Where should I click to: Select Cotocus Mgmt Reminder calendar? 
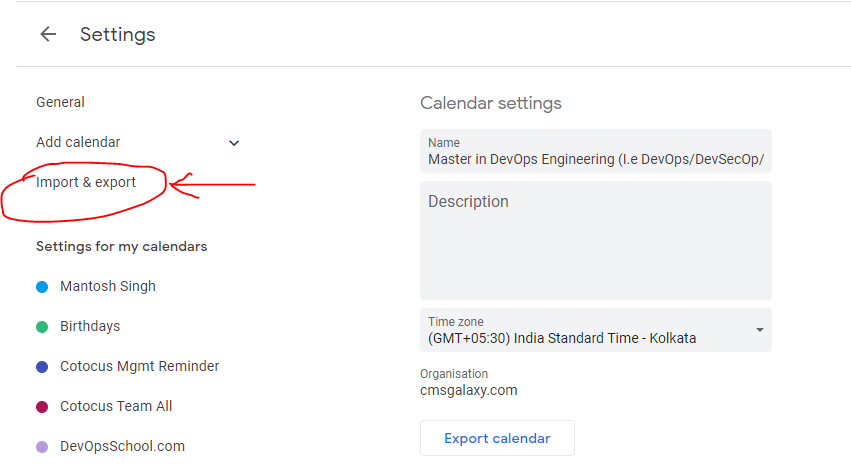139,366
